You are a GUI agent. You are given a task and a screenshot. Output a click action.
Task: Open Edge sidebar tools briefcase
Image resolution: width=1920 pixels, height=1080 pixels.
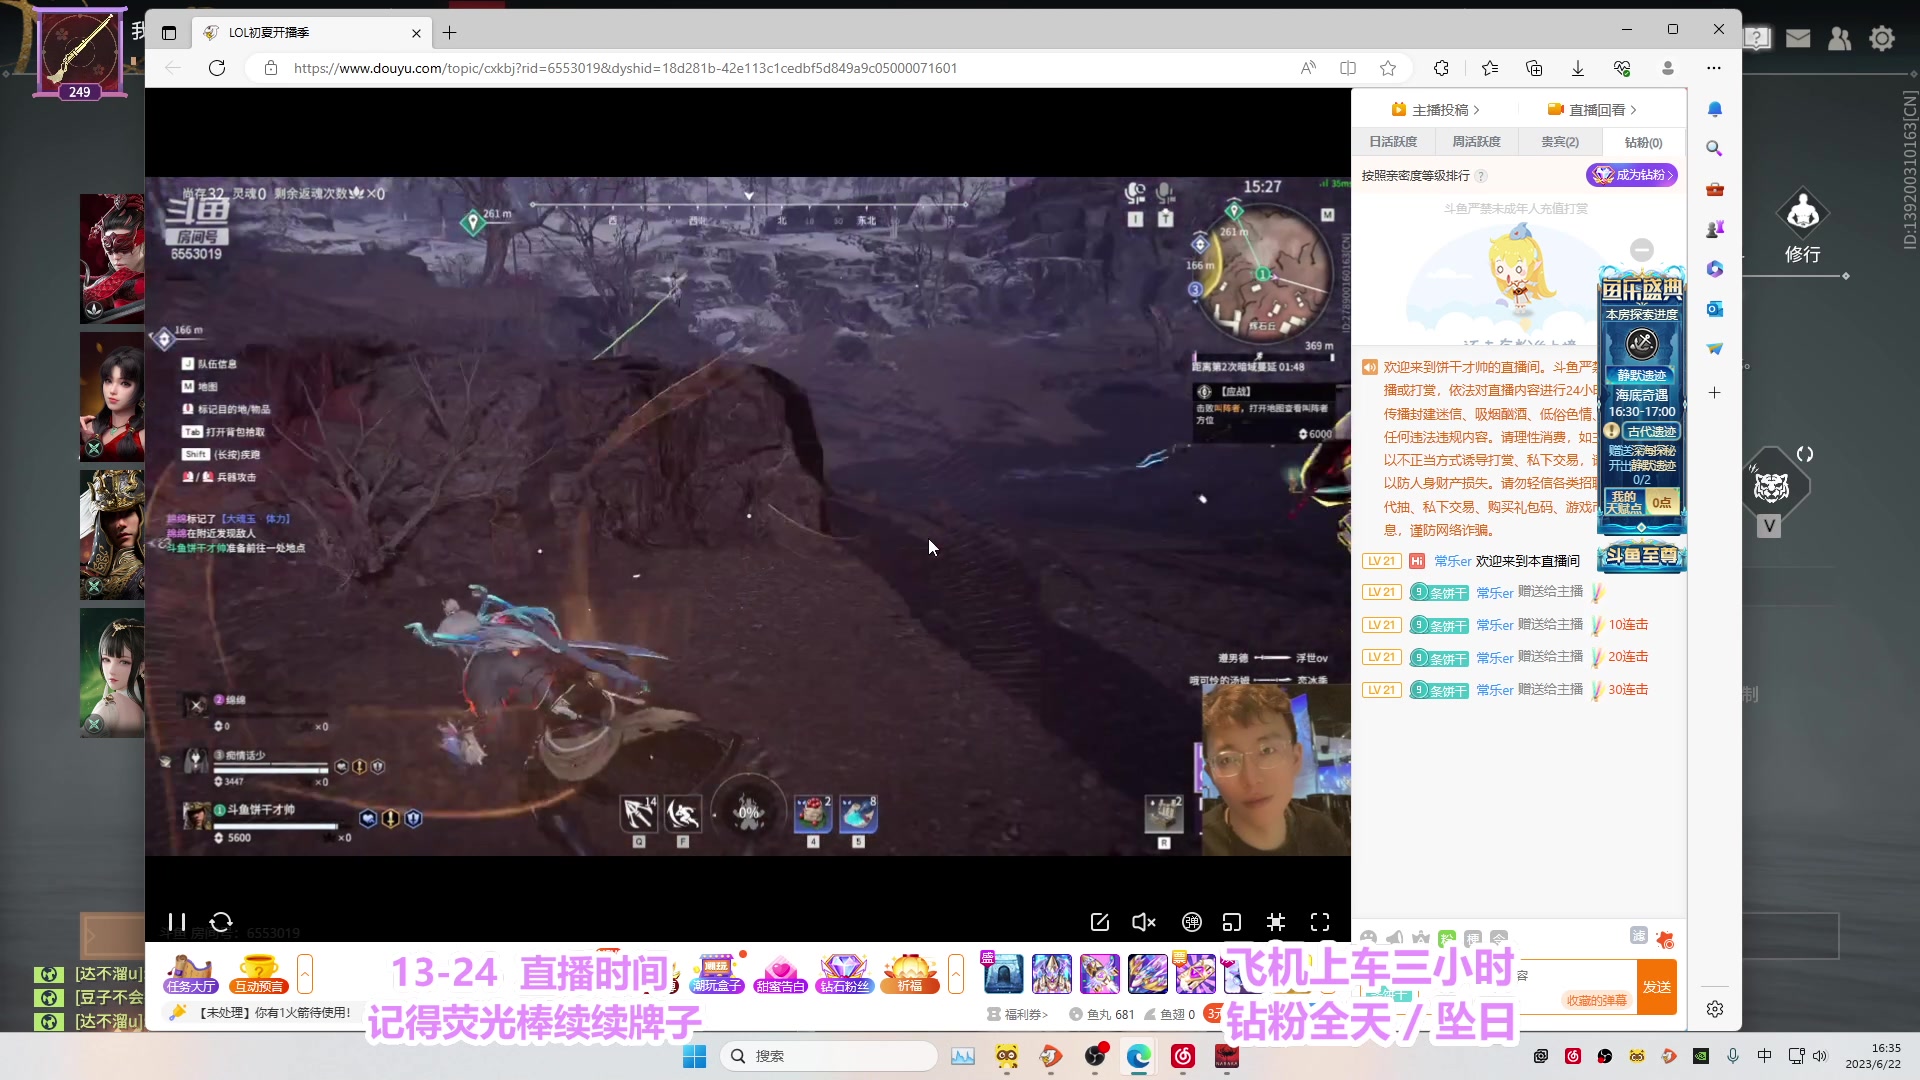point(1715,189)
